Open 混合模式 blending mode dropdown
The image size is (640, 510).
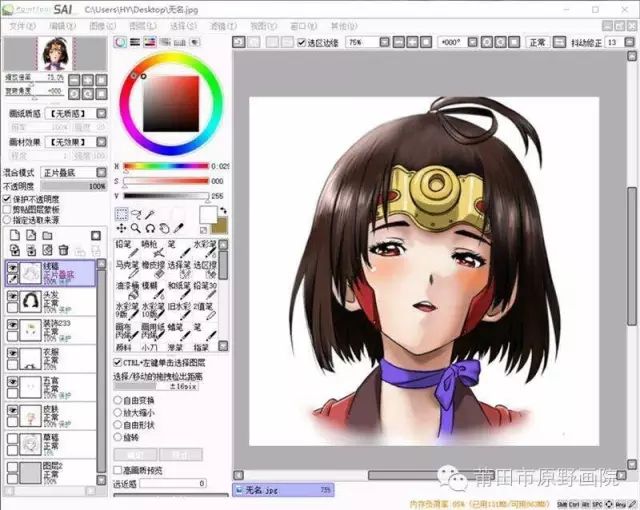point(101,173)
